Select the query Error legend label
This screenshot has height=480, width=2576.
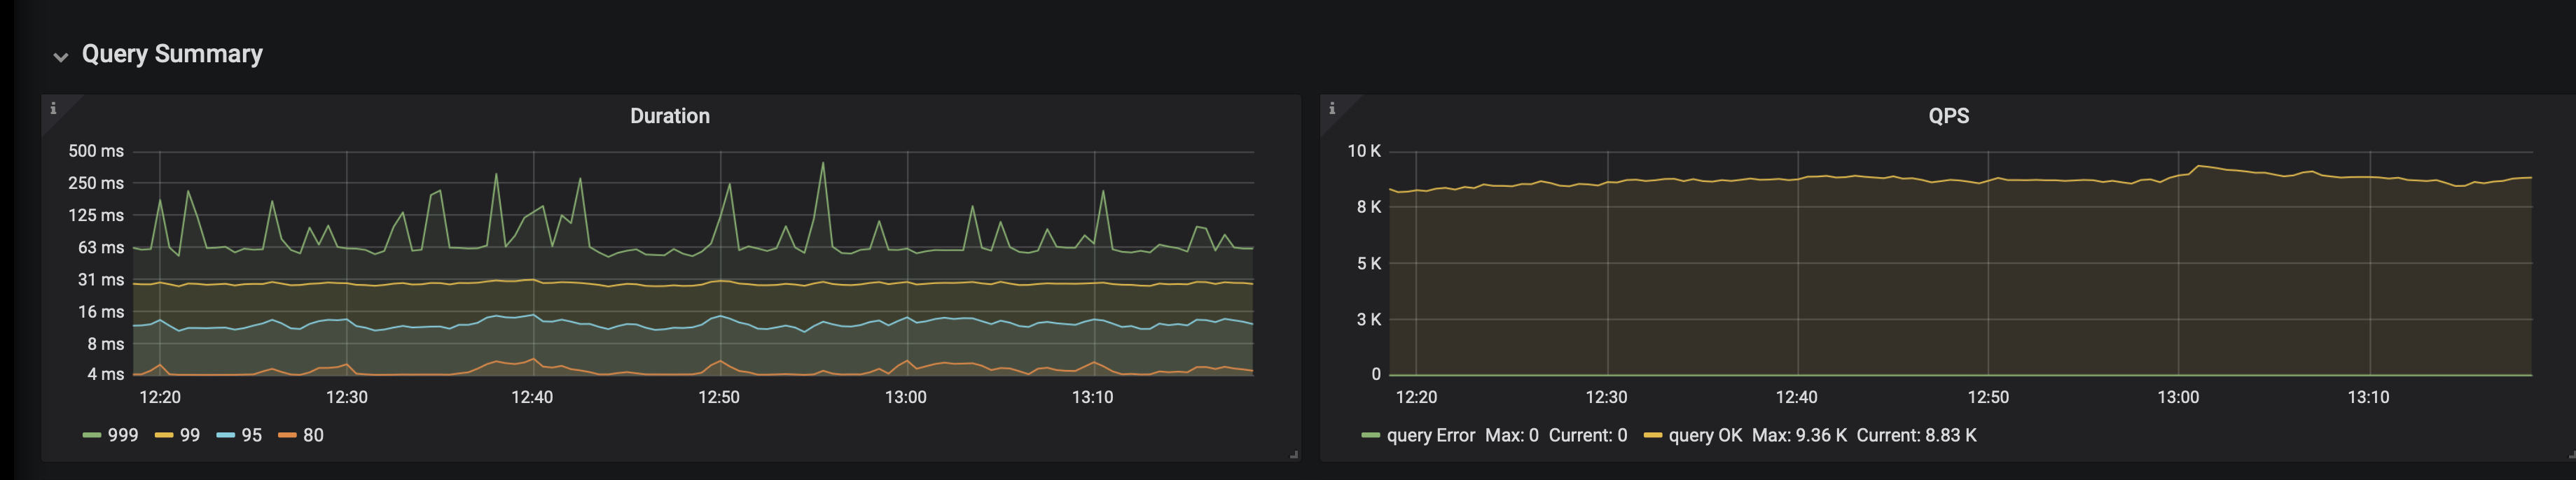pos(1430,435)
